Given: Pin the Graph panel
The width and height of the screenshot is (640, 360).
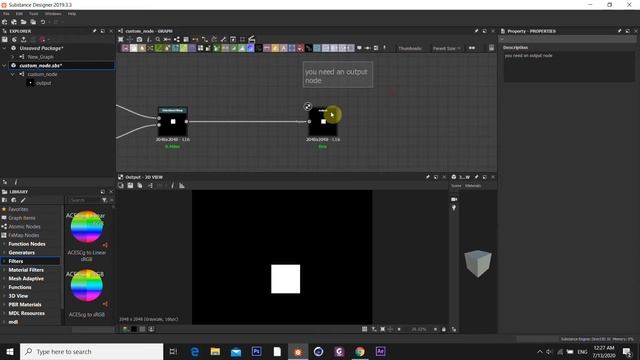Looking at the screenshot, I should coord(476,31).
